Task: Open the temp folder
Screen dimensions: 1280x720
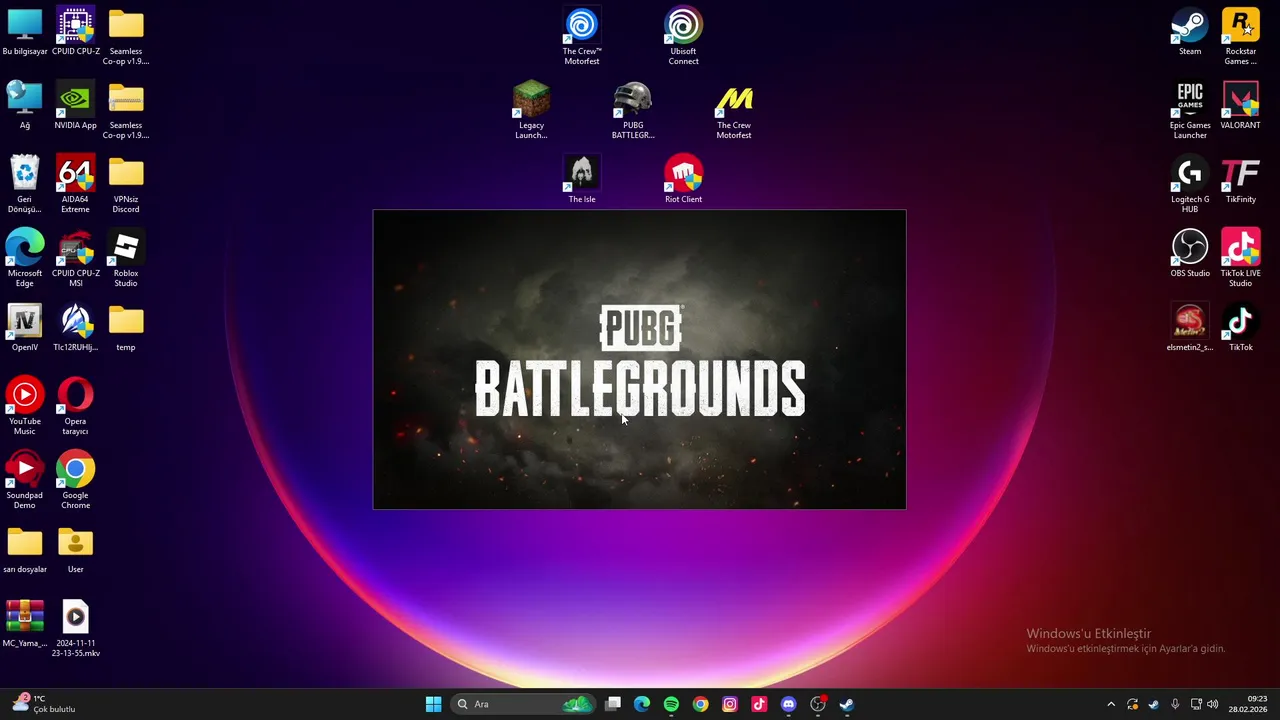Action: 126,329
